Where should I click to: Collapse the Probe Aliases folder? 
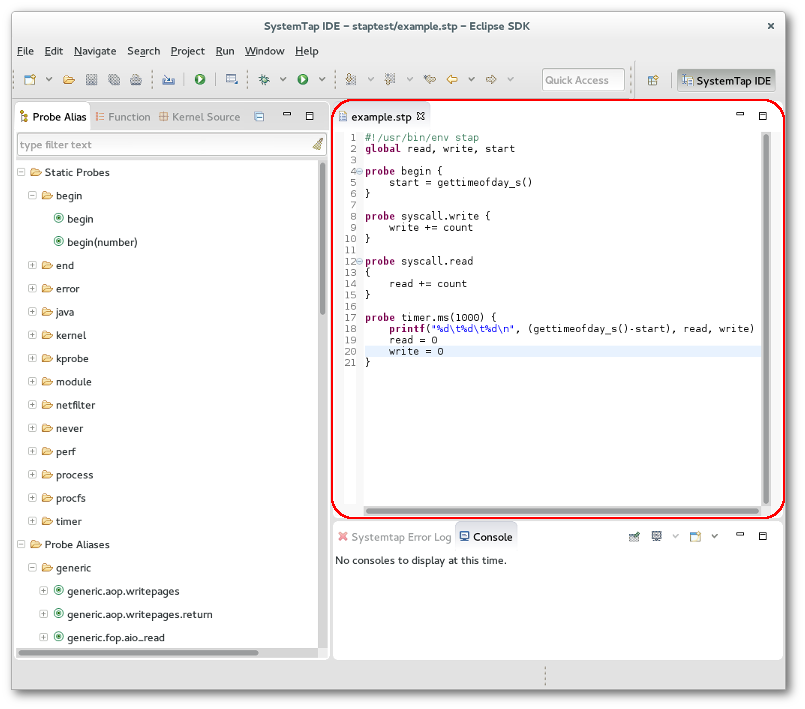[x=21, y=544]
